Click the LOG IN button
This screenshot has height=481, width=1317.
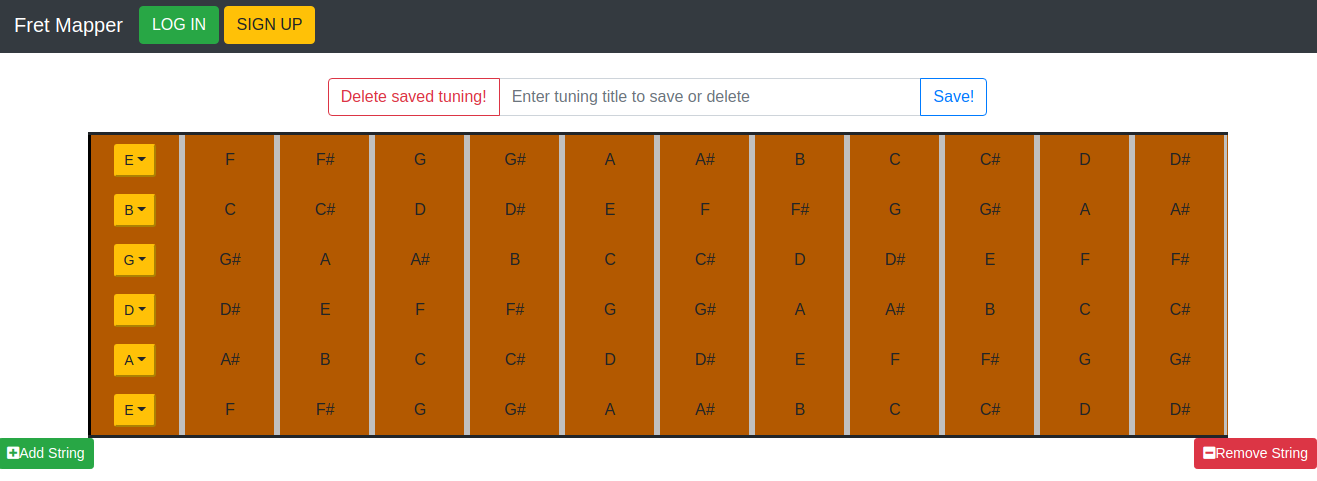(x=178, y=25)
